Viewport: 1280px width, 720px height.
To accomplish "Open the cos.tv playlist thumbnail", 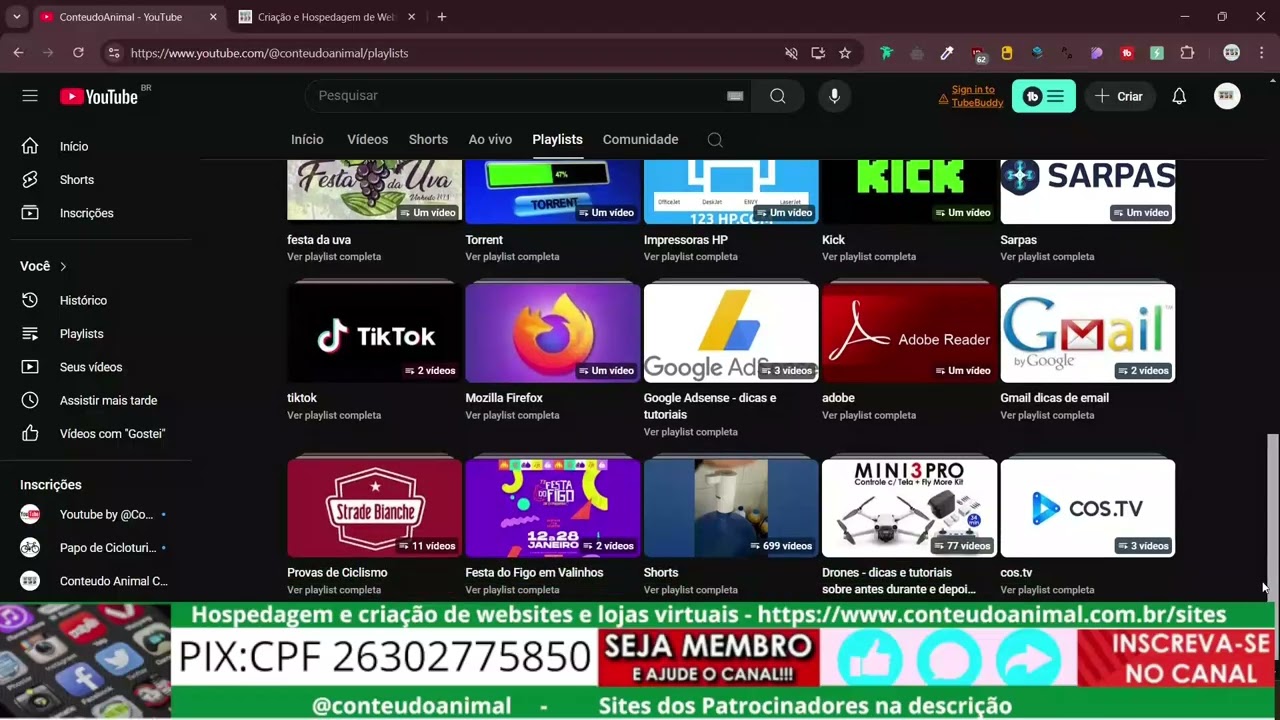I will pyautogui.click(x=1087, y=508).
